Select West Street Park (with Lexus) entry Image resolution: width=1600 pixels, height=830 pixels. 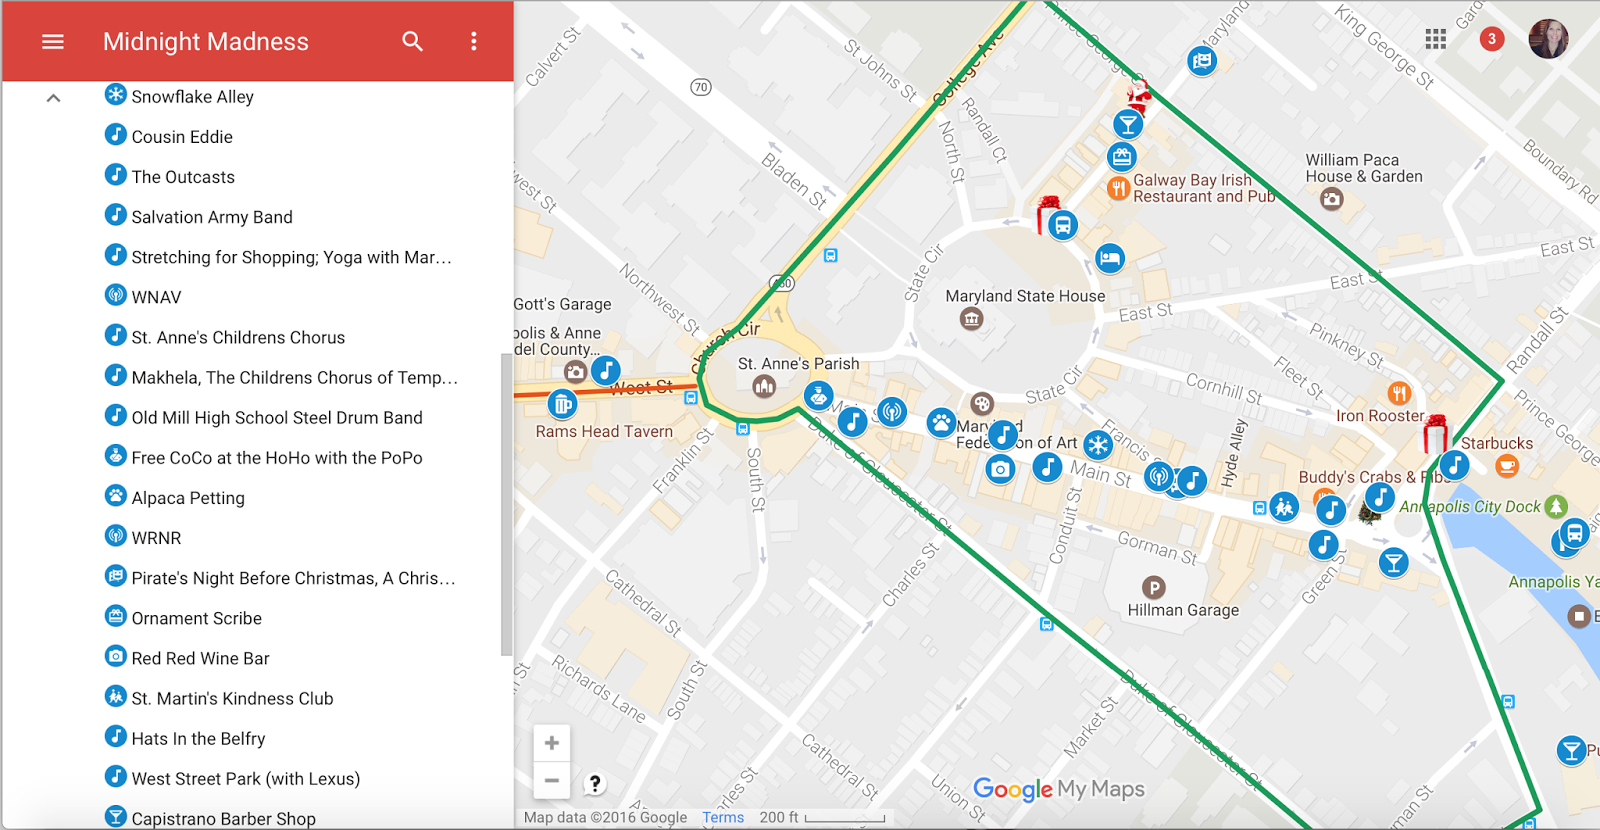click(x=233, y=778)
